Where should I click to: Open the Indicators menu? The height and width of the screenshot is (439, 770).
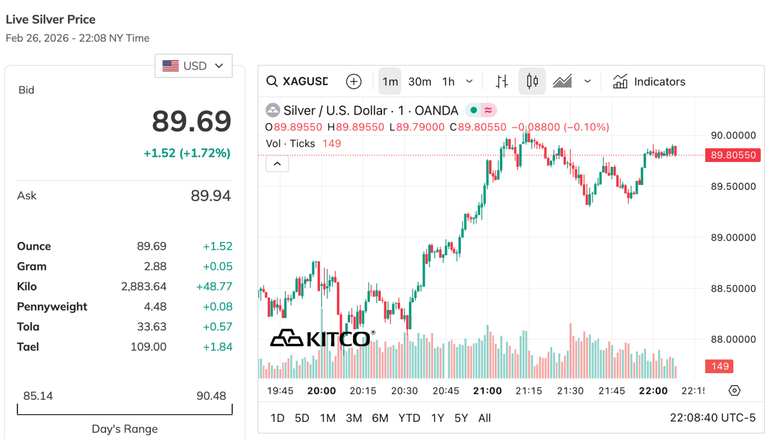click(x=649, y=82)
